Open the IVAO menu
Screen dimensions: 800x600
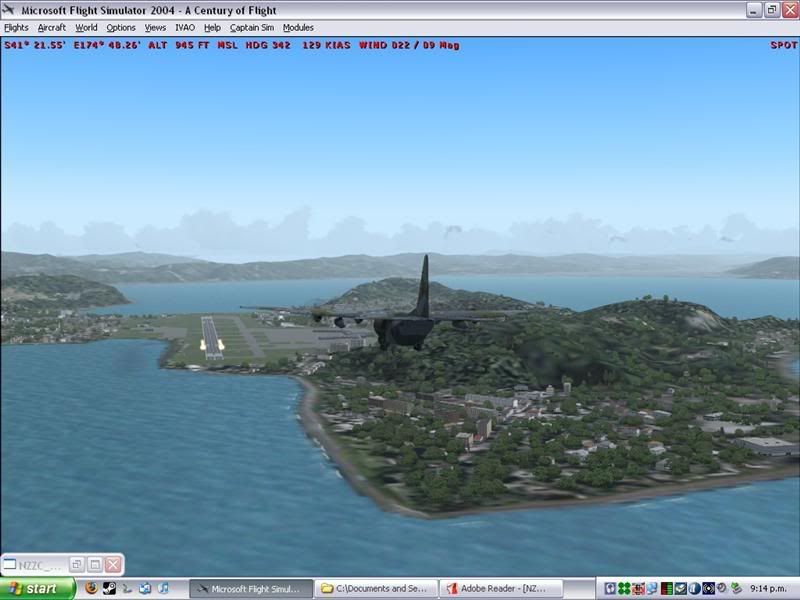coord(185,28)
